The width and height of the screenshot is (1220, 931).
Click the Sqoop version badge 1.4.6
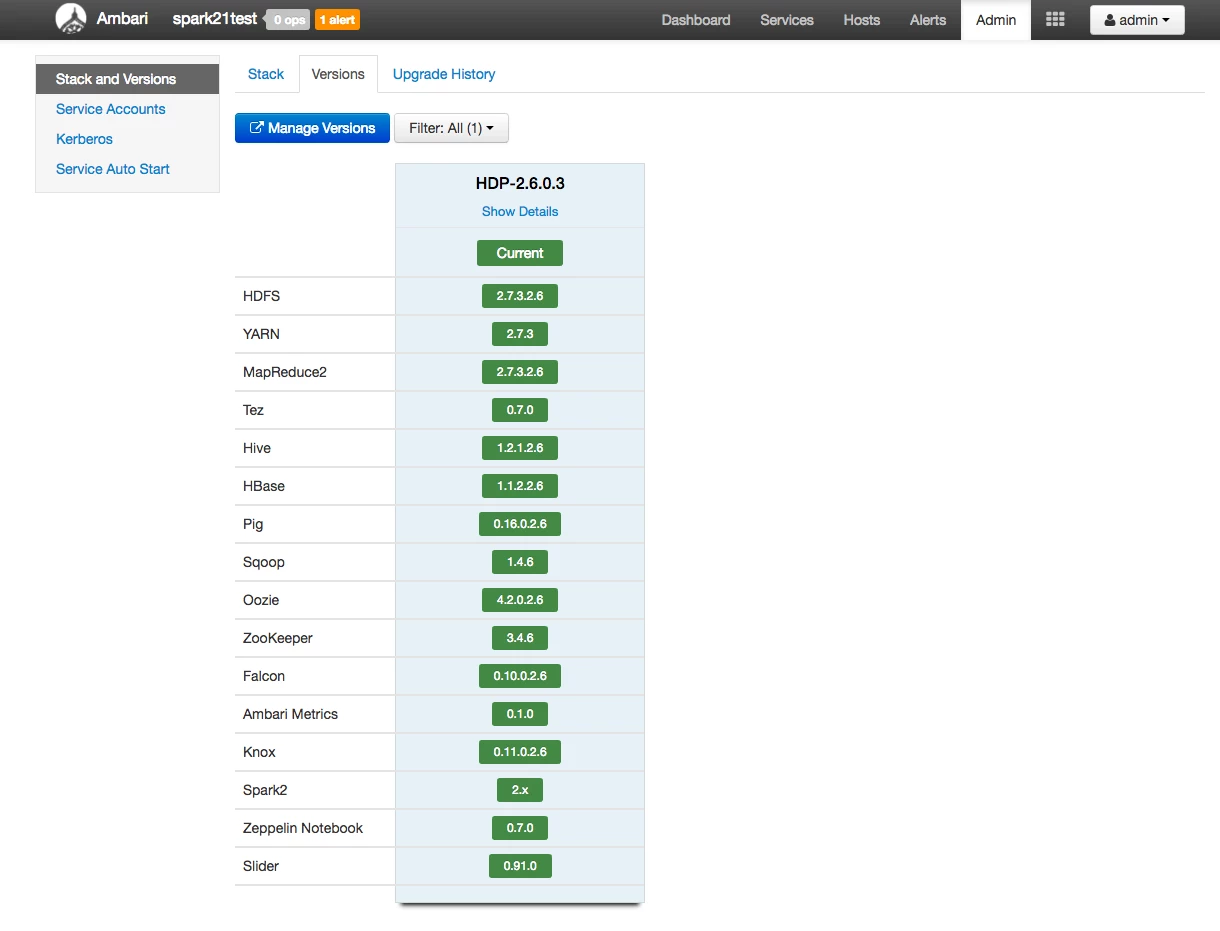tap(520, 562)
